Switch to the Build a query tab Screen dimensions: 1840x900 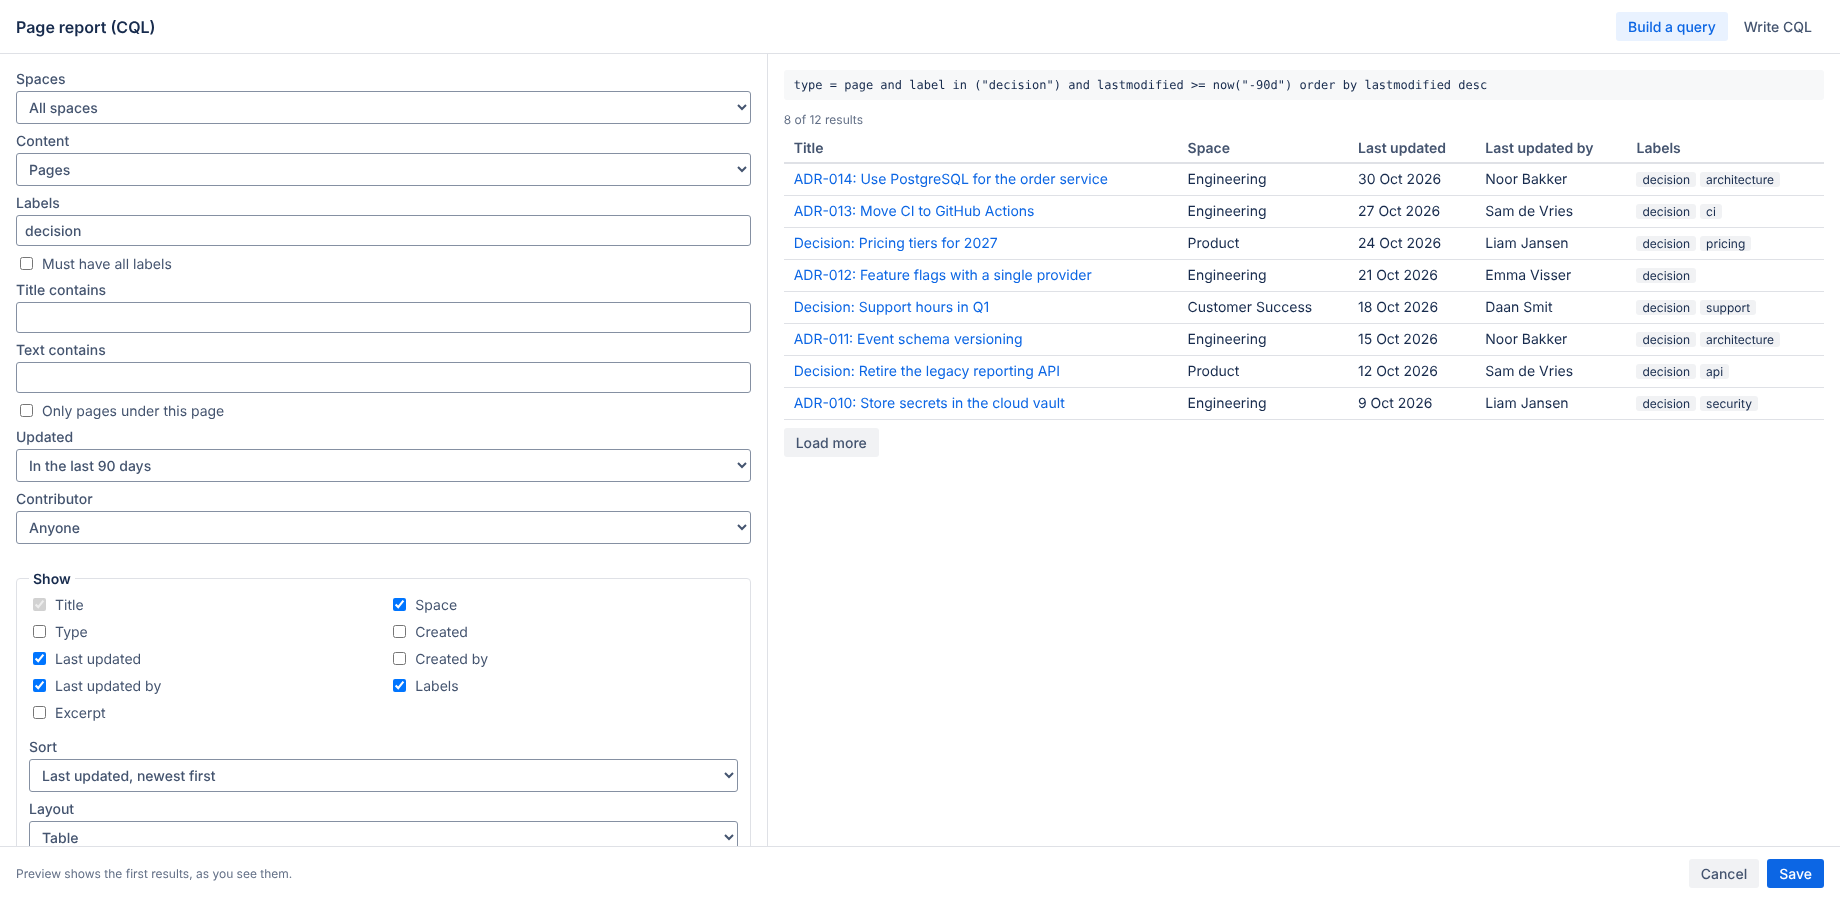pos(1671,27)
